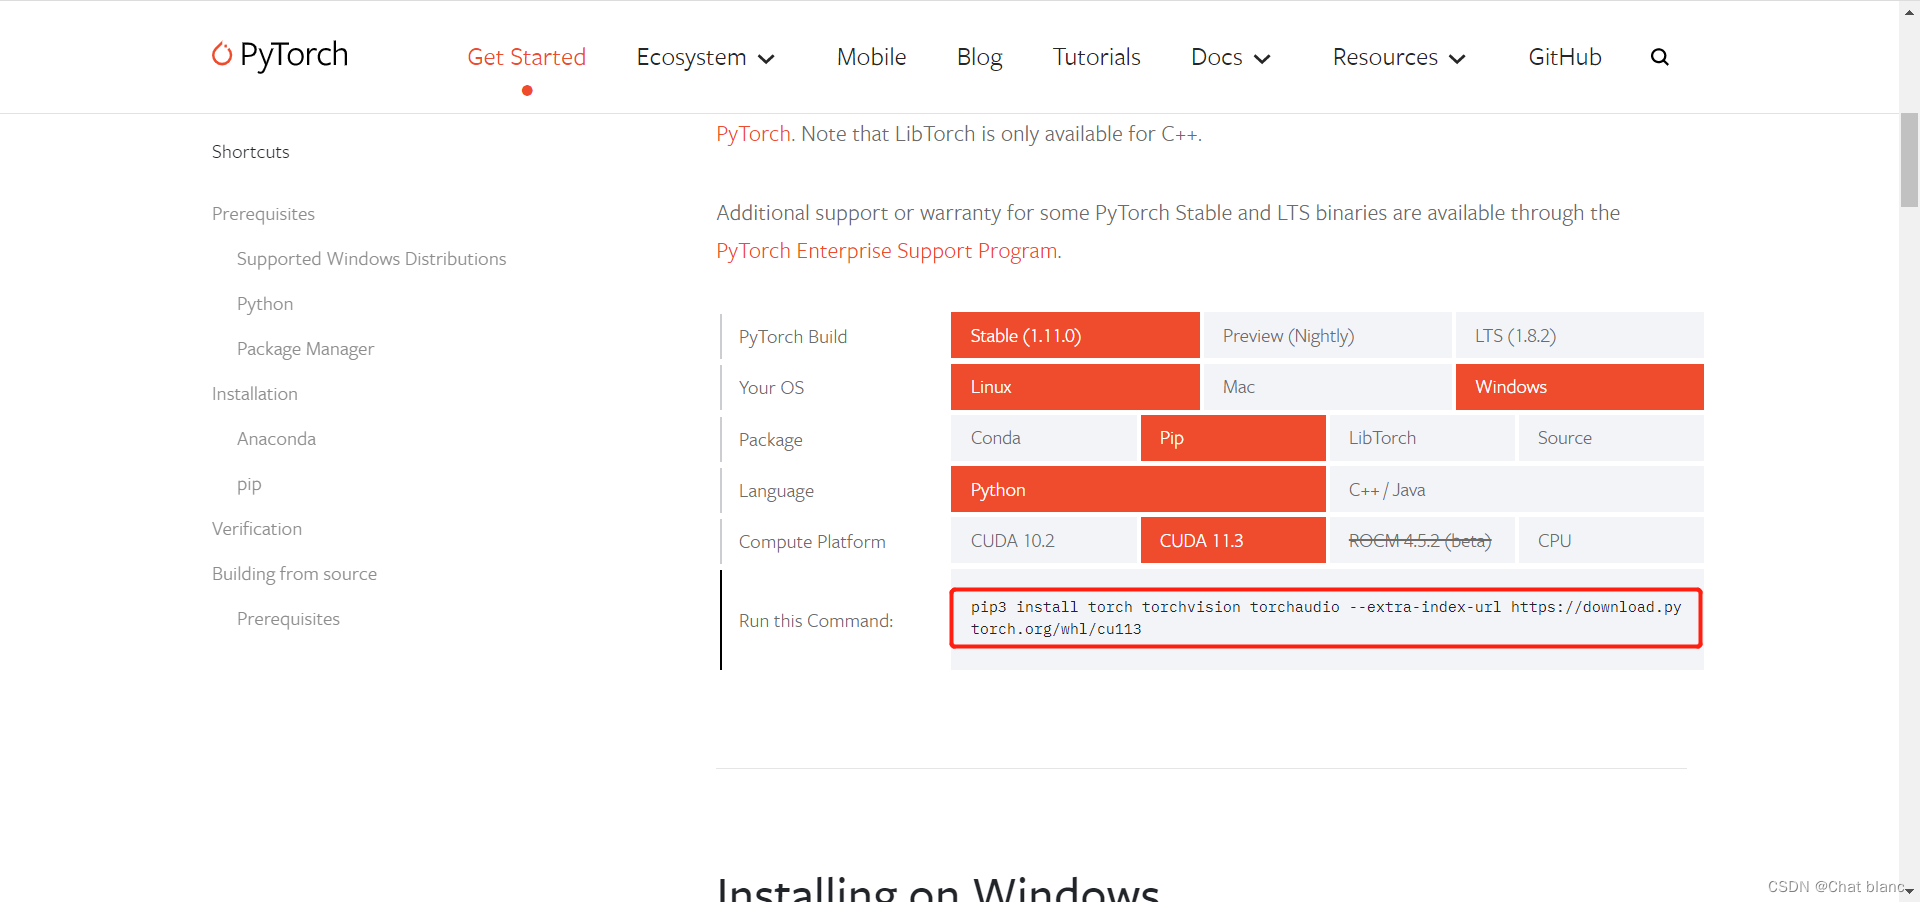The height and width of the screenshot is (902, 1920).
Task: Follow the PyTorch link in the LibTorch note
Action: [753, 134]
